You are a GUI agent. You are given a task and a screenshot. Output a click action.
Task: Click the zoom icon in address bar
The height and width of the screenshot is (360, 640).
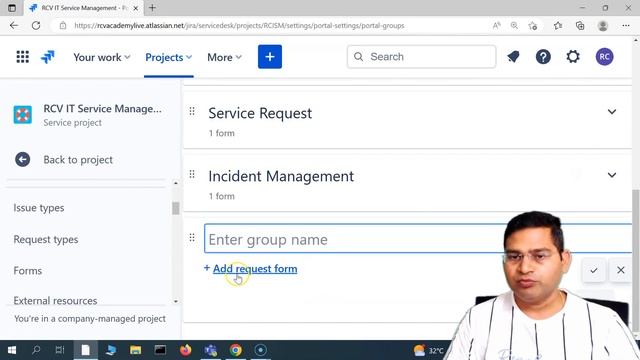pyautogui.click(x=514, y=25)
